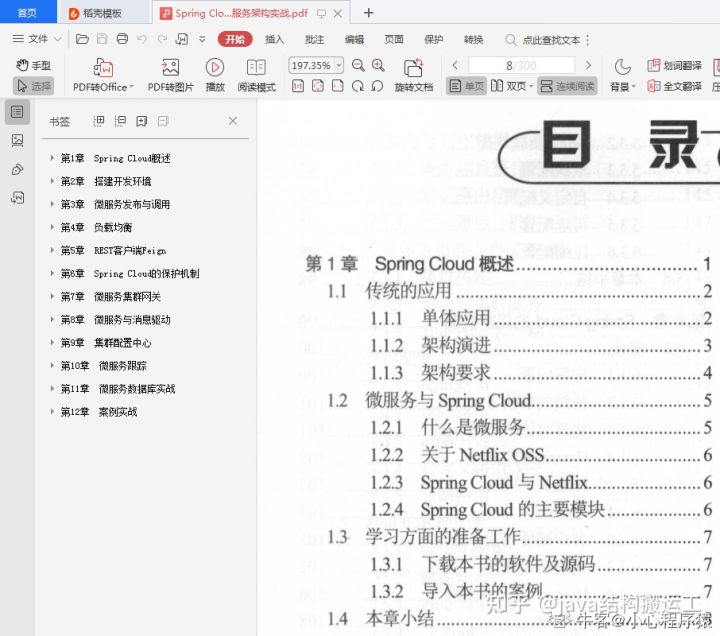
Task: Click the redo arrow icon
Action: point(162,39)
